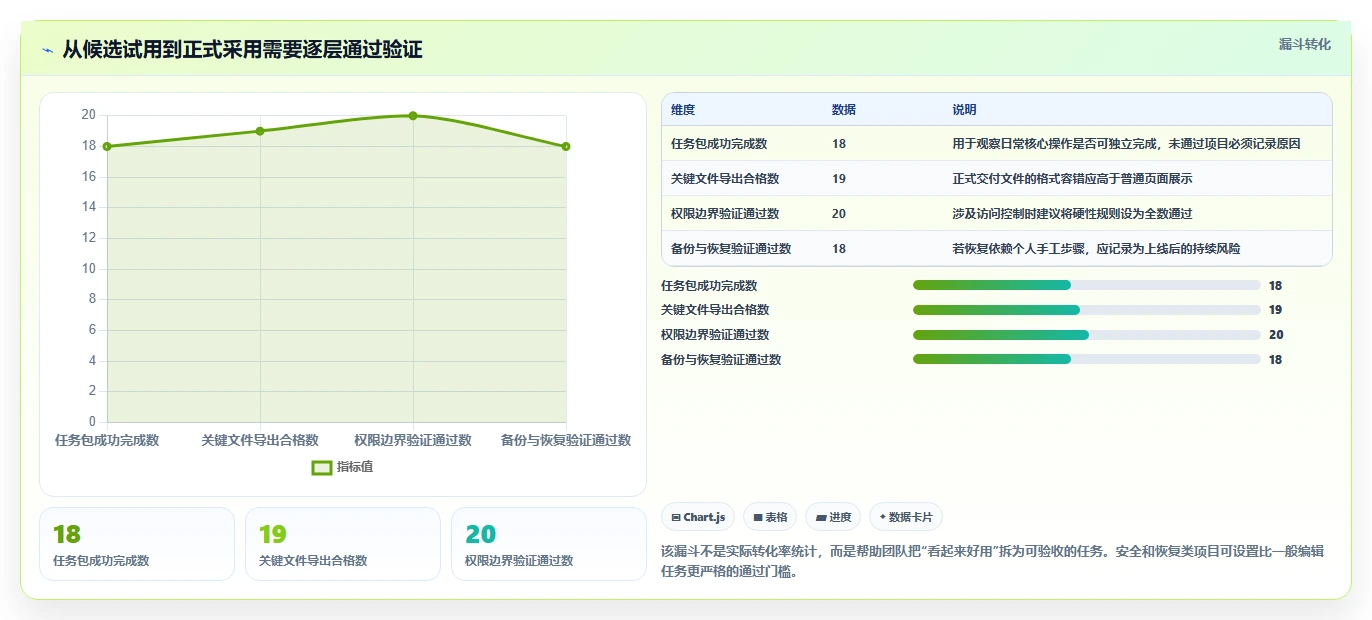Click the y-axis tick label 0
Viewport: 1372px width, 620px height.
point(92,421)
